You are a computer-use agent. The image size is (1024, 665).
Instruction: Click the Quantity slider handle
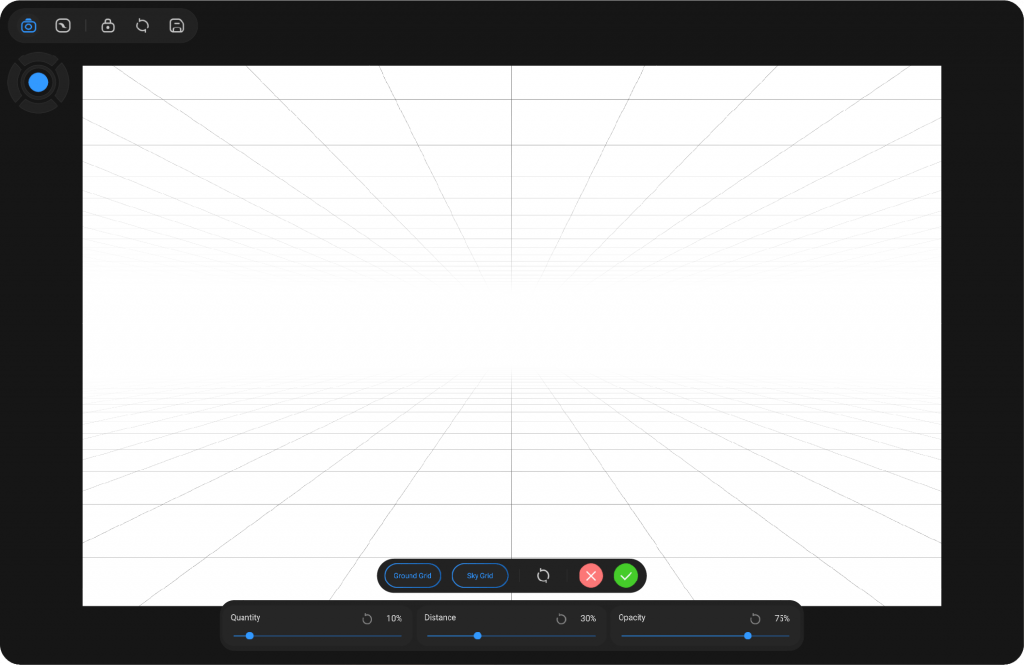click(x=250, y=636)
